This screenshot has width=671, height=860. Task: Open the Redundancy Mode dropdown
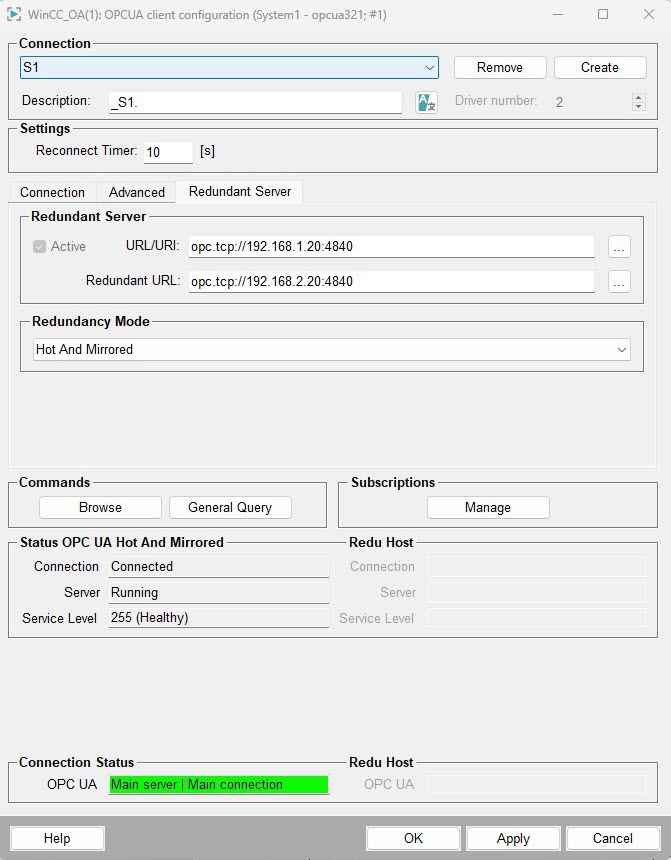click(x=622, y=350)
